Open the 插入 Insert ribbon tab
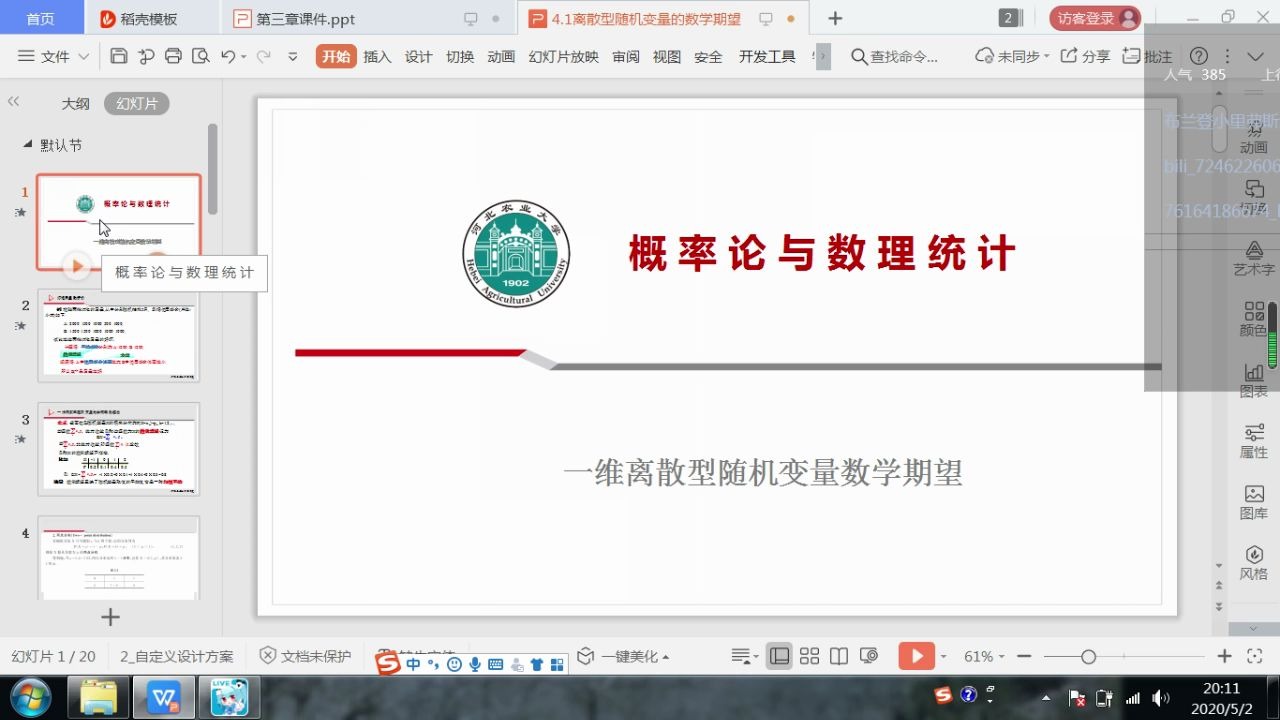Image resolution: width=1280 pixels, height=720 pixels. pyautogui.click(x=377, y=57)
